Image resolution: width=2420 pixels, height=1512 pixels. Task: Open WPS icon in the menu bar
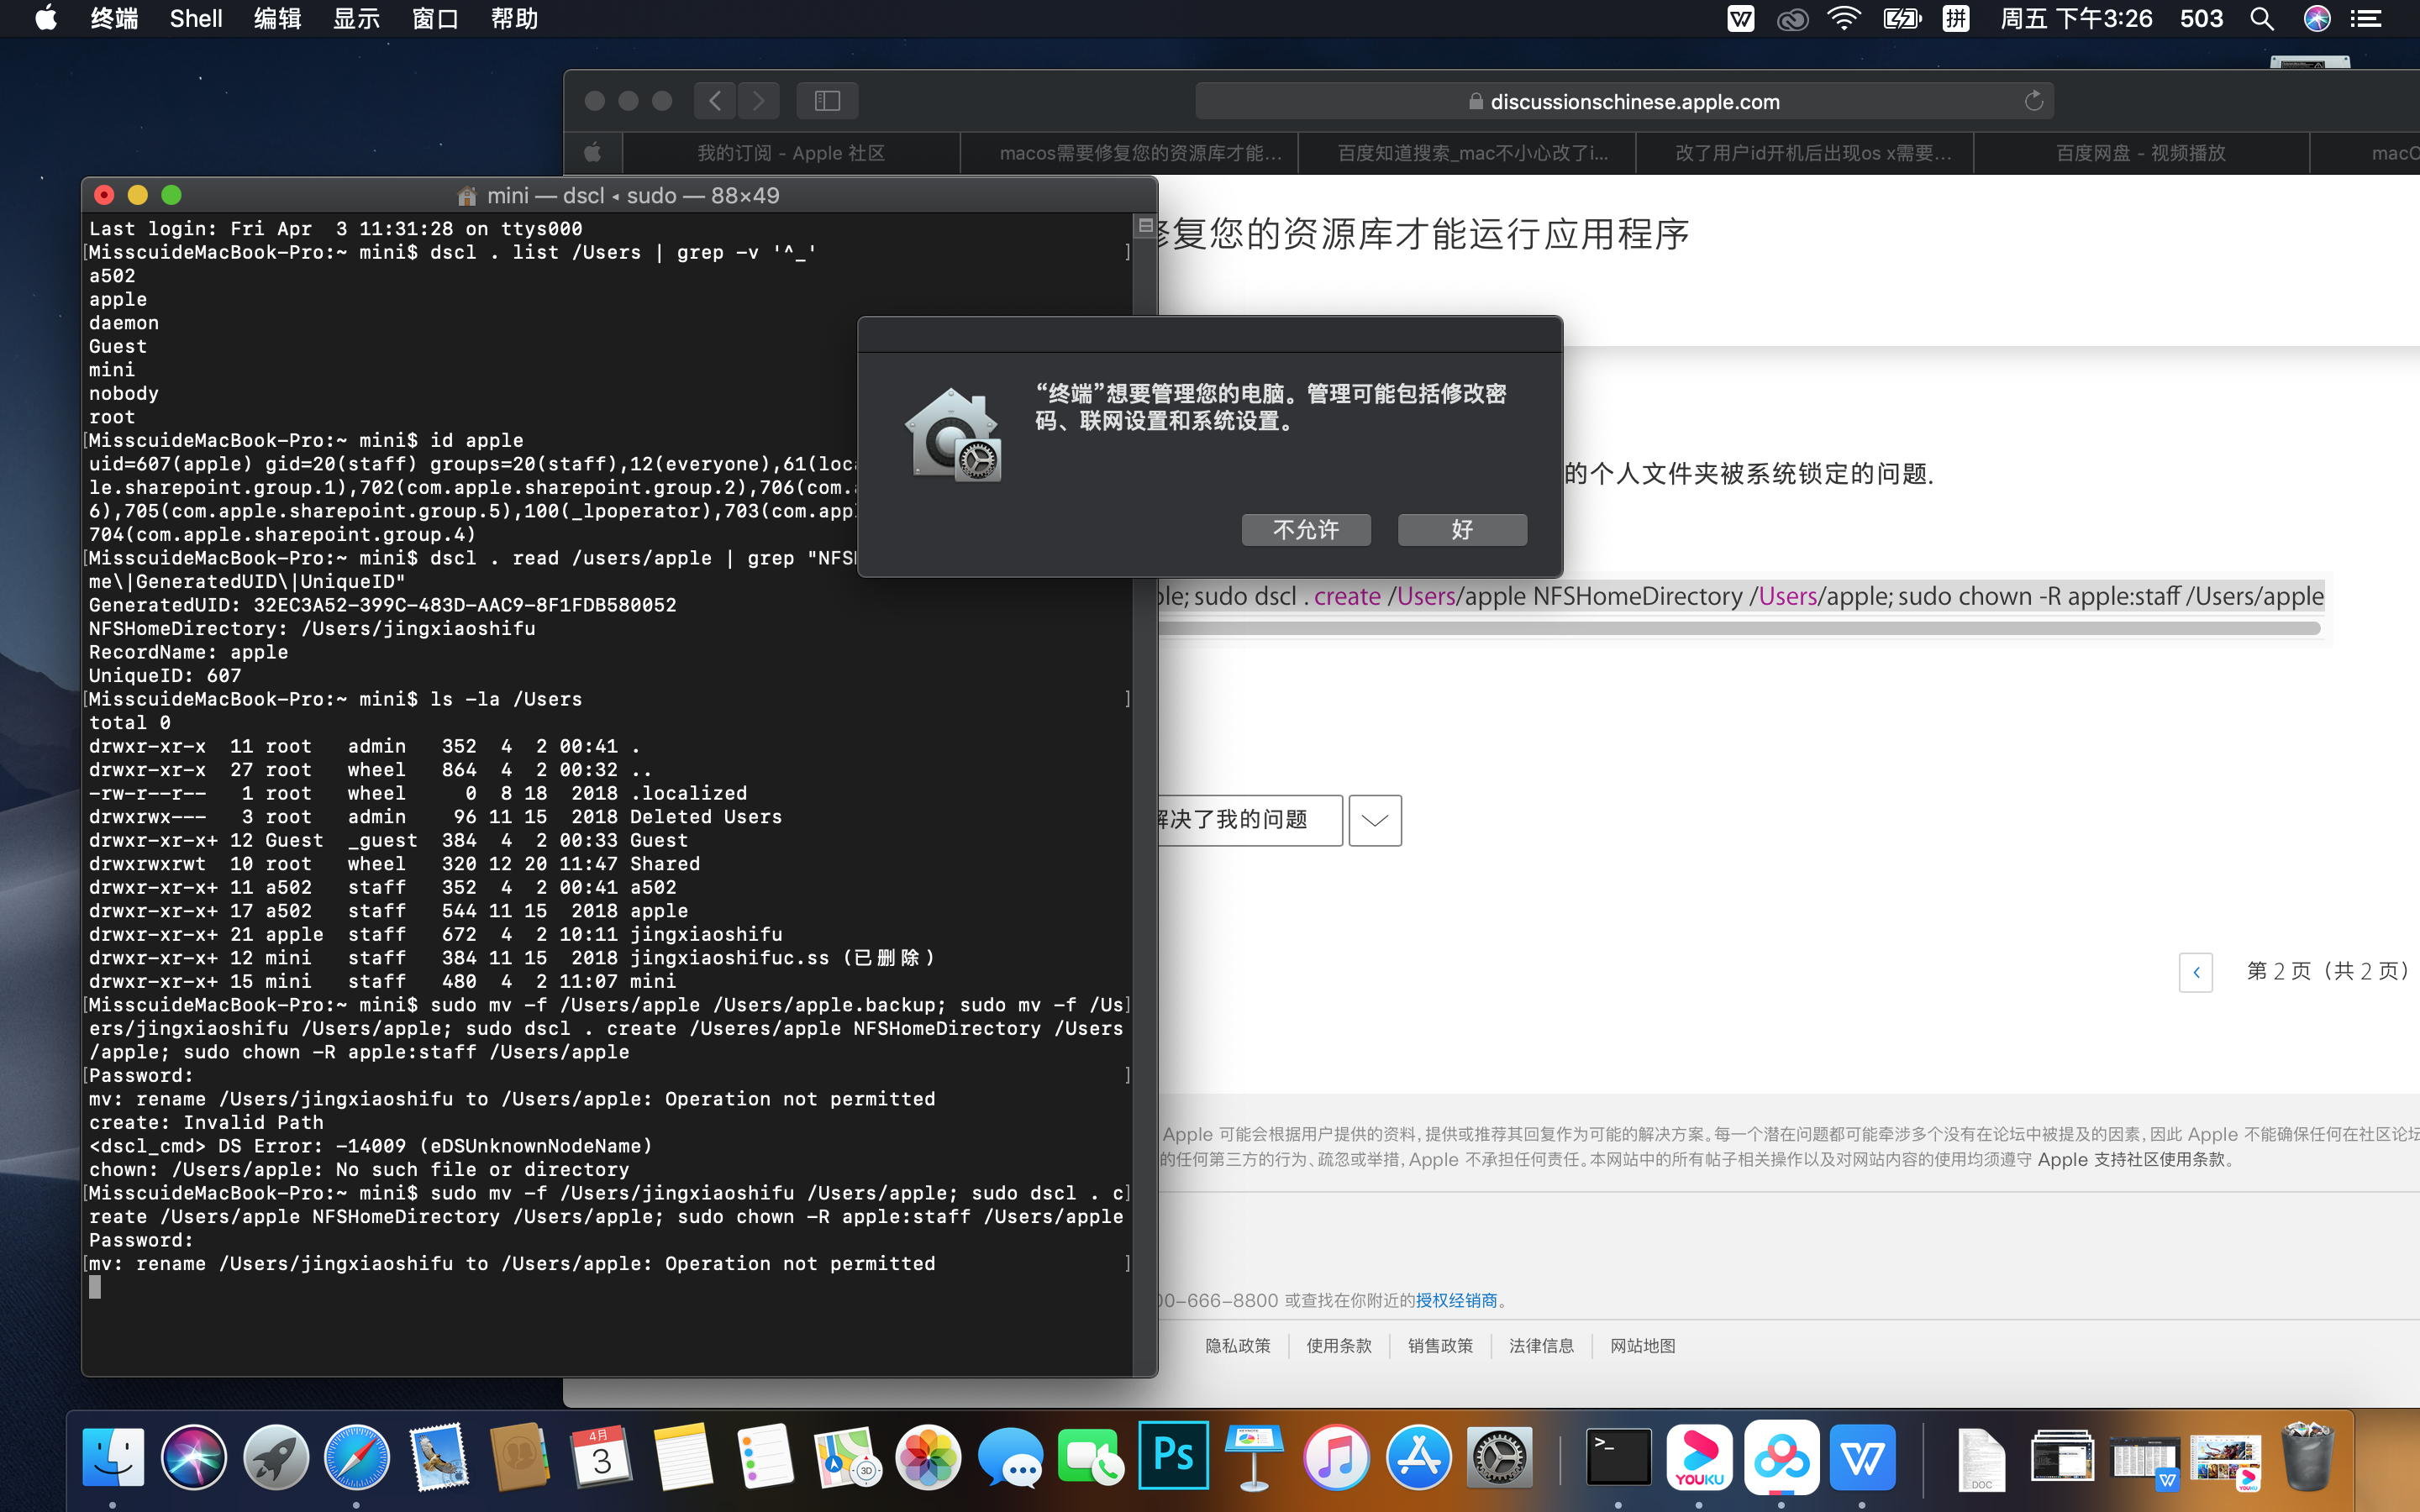coord(1740,19)
